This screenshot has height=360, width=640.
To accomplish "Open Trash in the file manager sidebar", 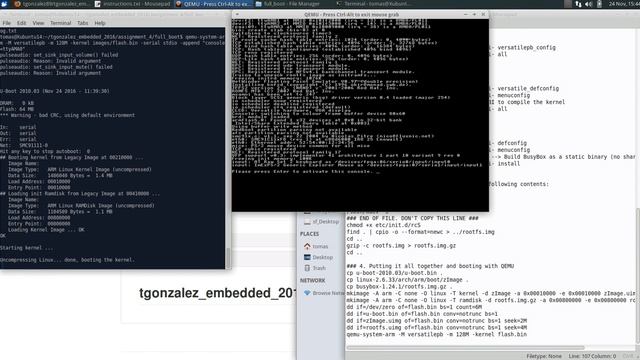I will tap(319, 268).
